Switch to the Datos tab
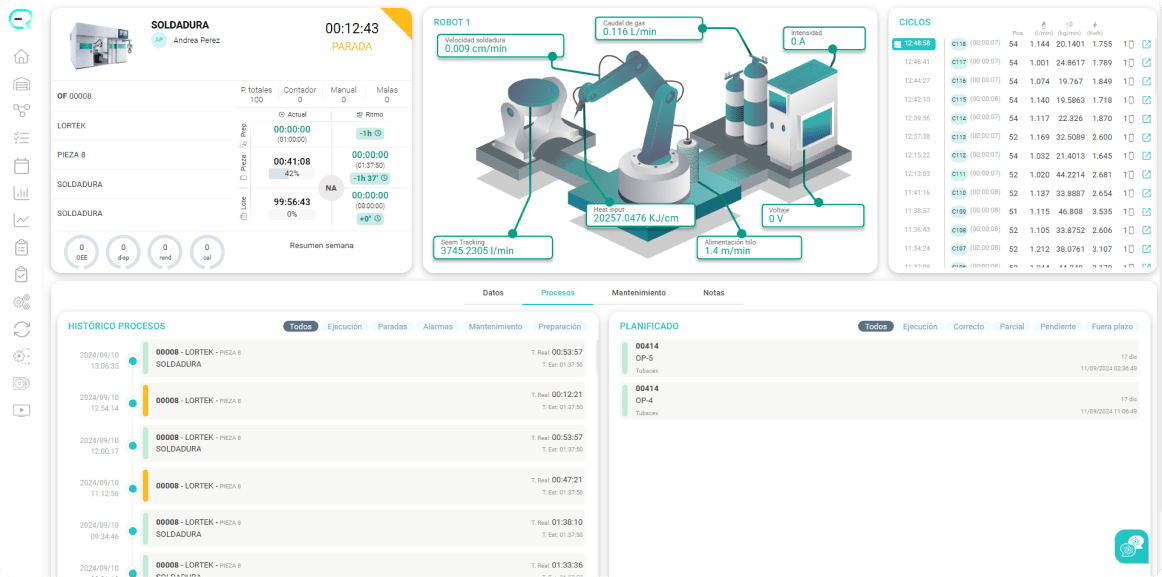 [493, 293]
